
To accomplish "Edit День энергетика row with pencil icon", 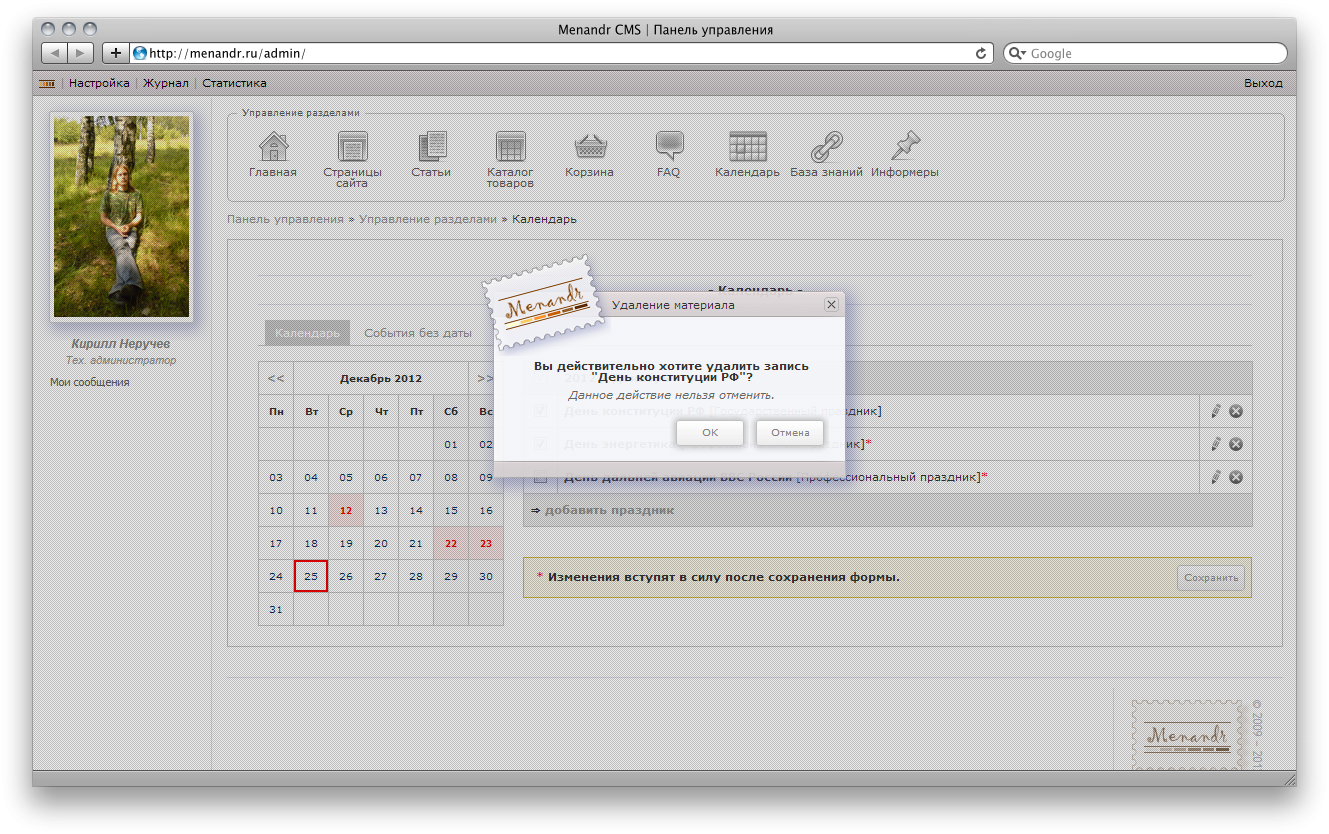I will pyautogui.click(x=1216, y=444).
